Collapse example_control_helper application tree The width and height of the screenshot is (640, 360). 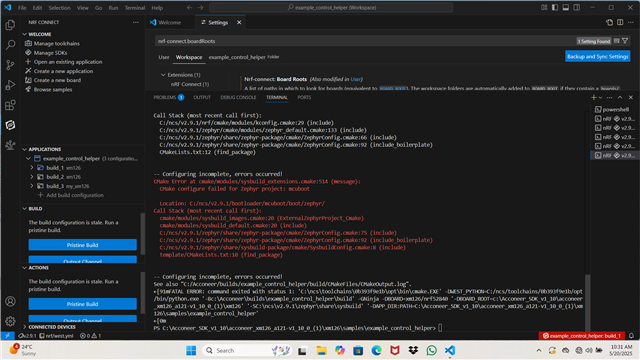pos(29,158)
